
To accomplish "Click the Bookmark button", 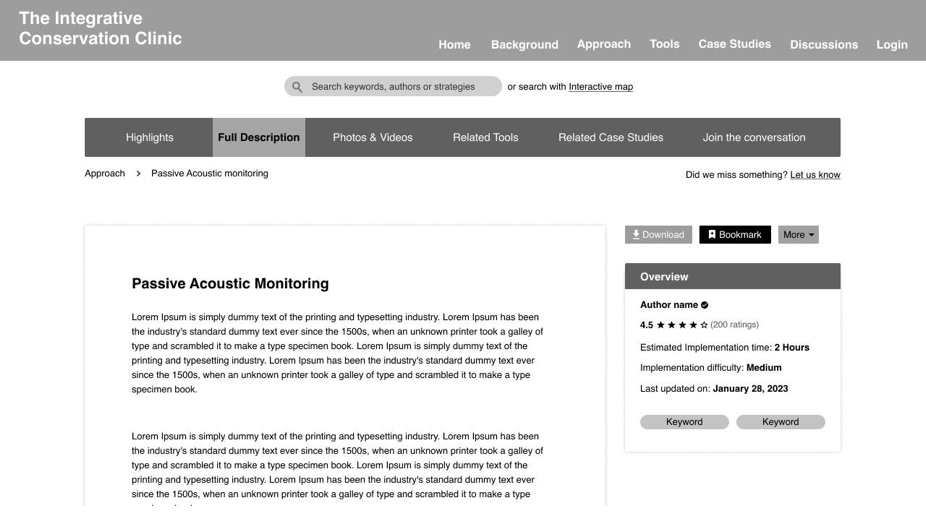I will point(735,235).
